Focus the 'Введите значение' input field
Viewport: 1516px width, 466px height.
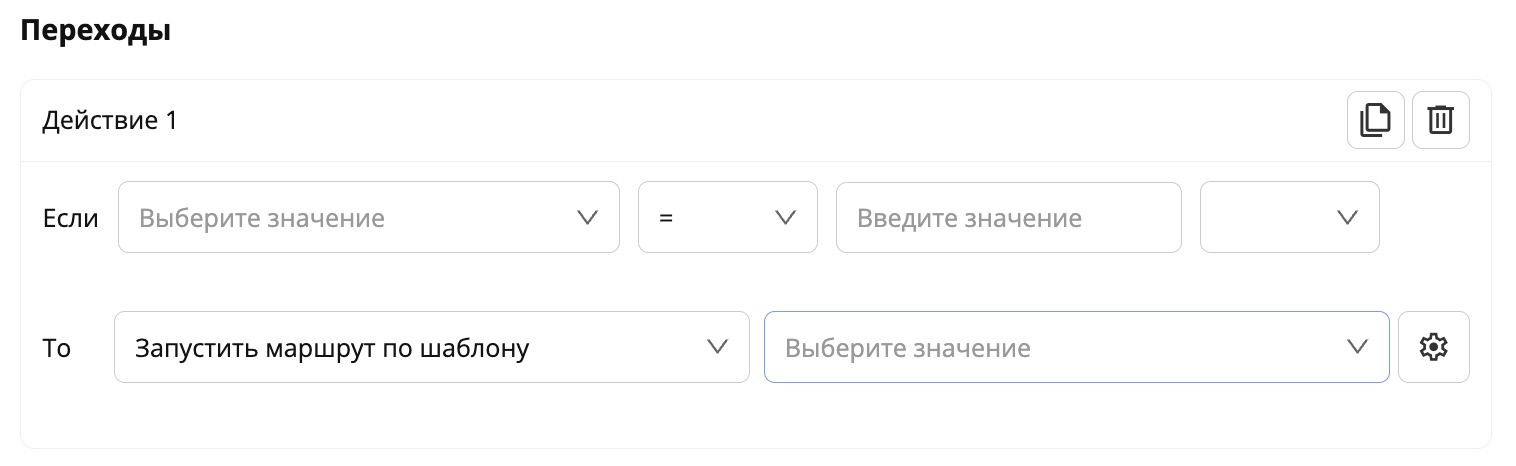(x=1008, y=217)
